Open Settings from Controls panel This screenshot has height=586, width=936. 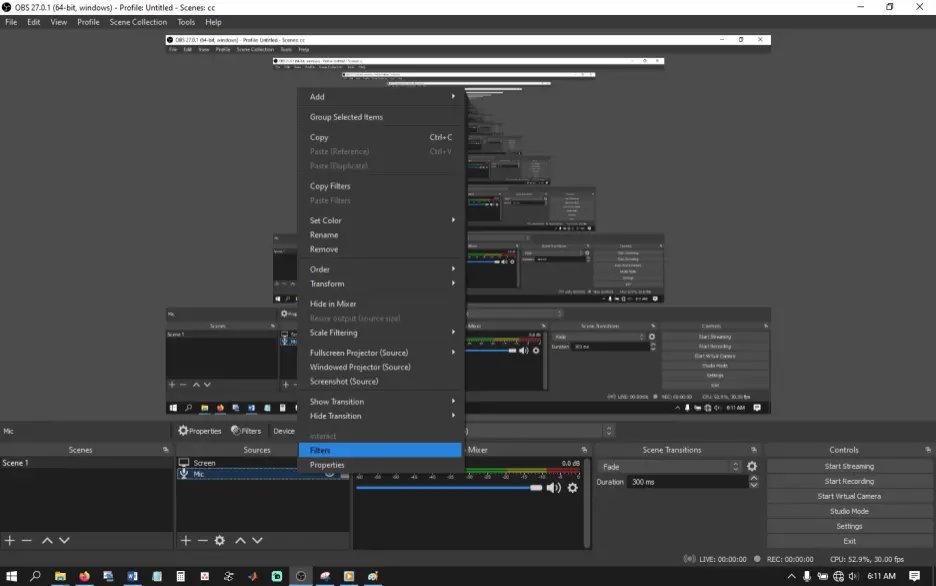point(849,526)
